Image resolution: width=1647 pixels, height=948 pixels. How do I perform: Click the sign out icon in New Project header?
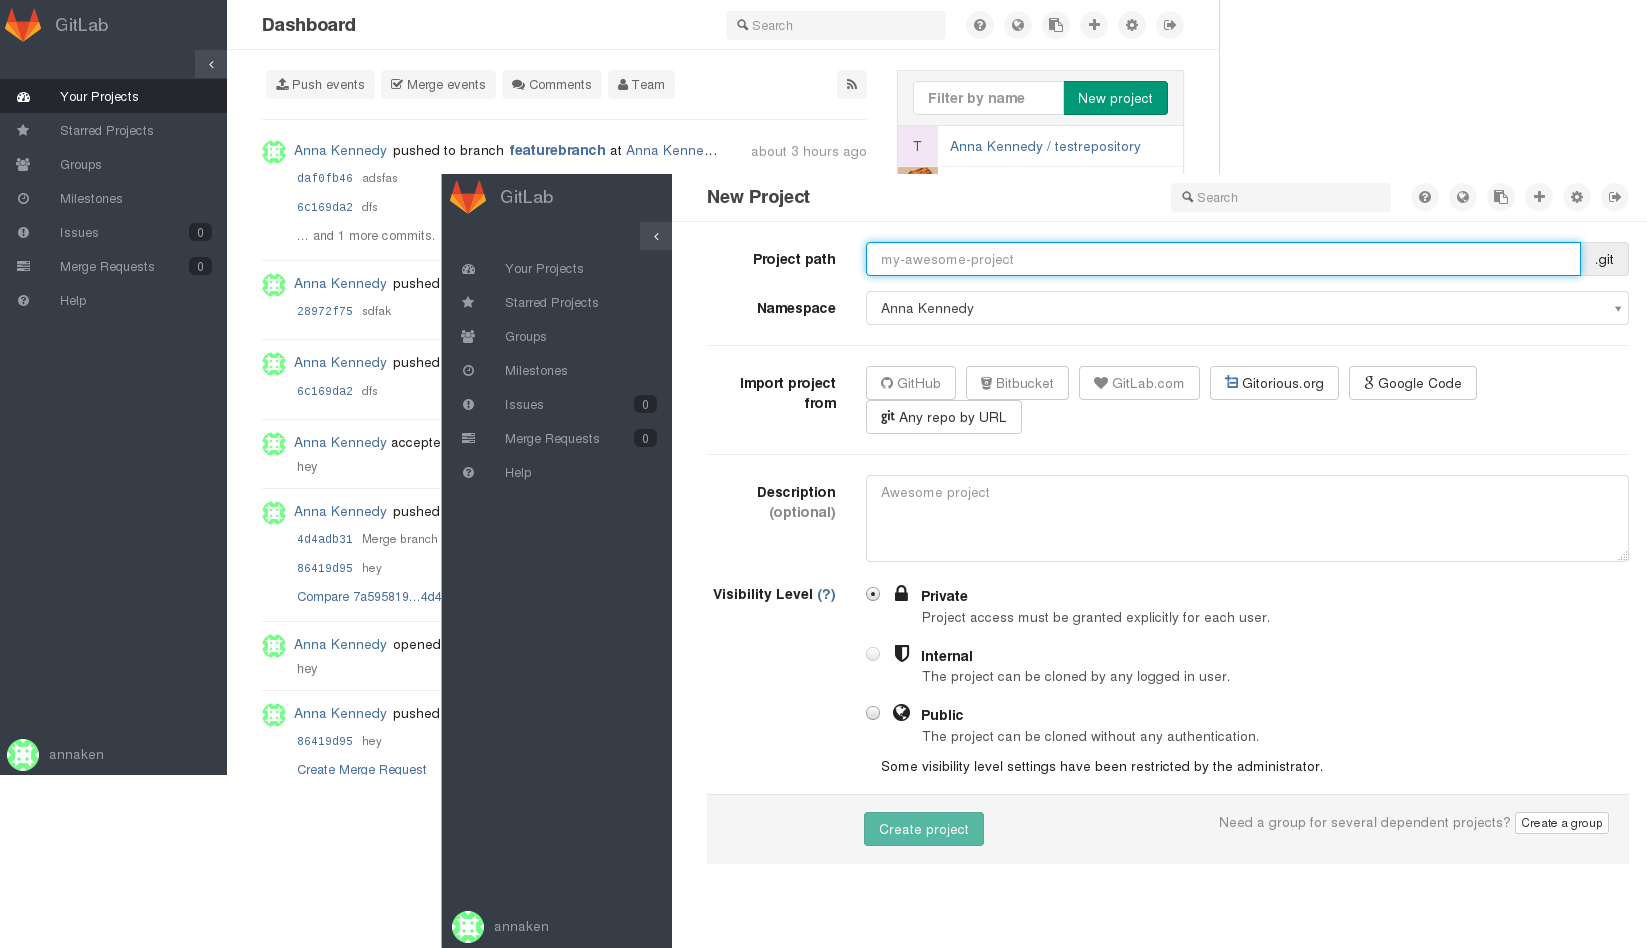[x=1615, y=197]
